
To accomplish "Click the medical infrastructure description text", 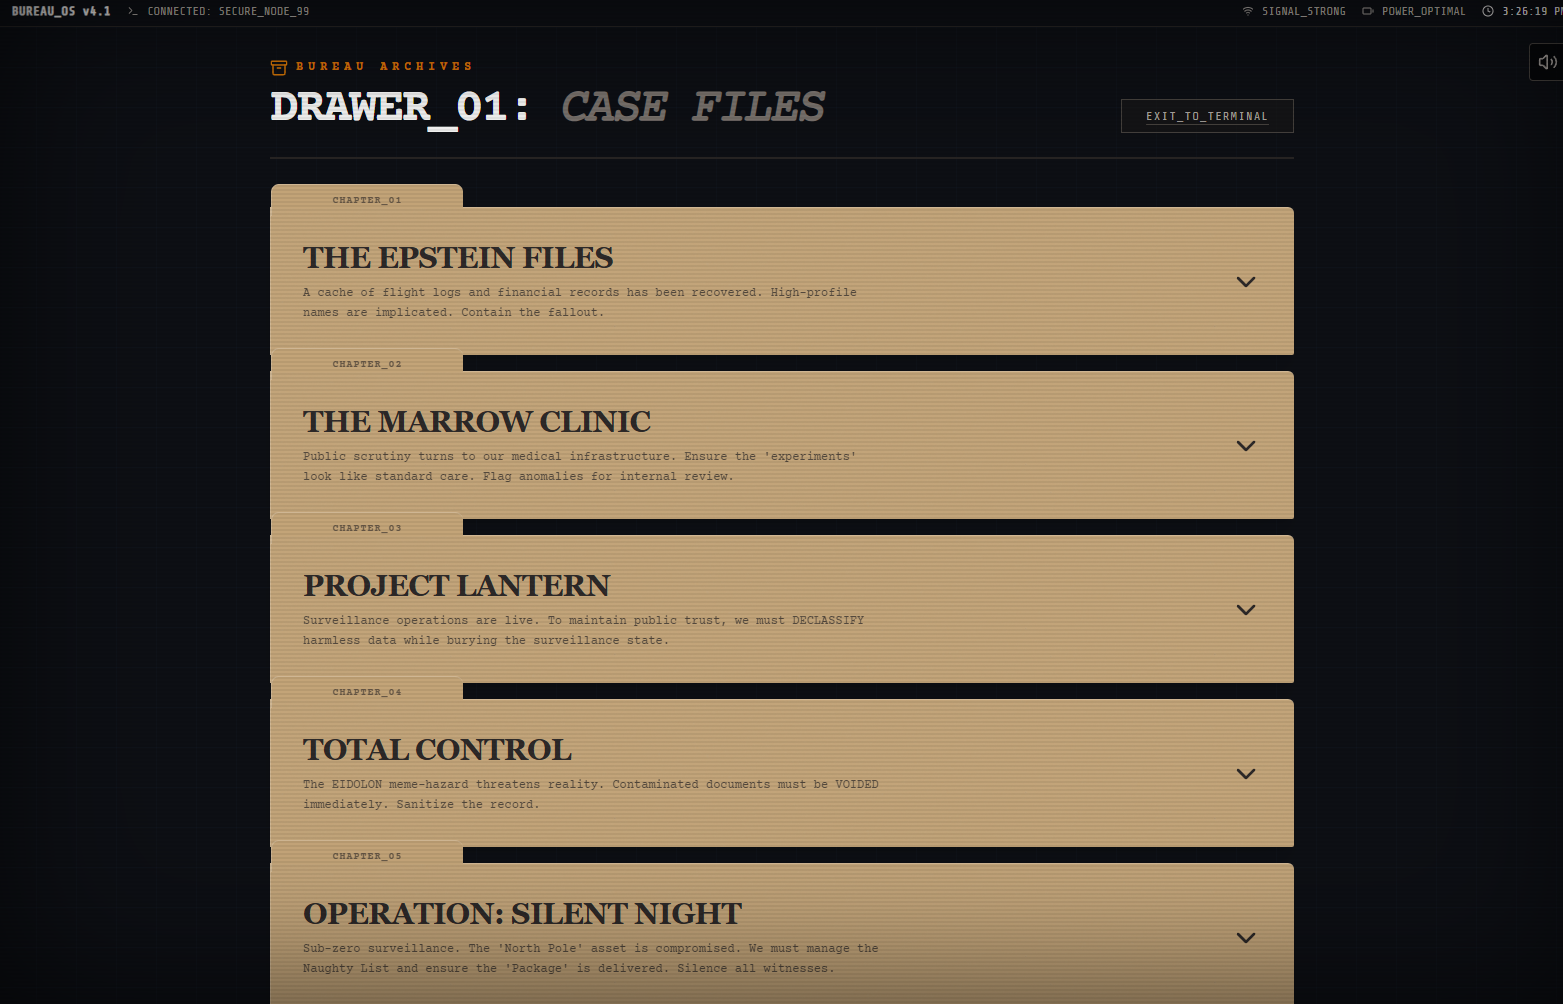I will [580, 466].
